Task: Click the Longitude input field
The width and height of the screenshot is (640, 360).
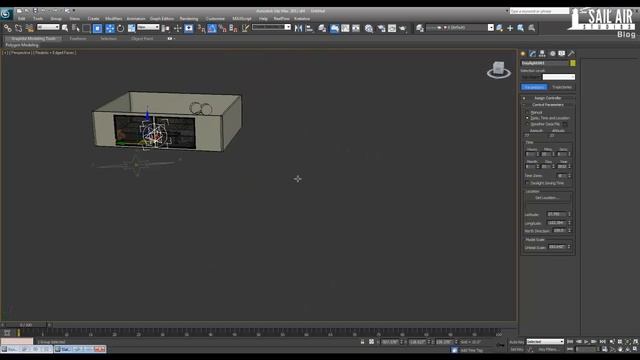Action: click(x=557, y=223)
